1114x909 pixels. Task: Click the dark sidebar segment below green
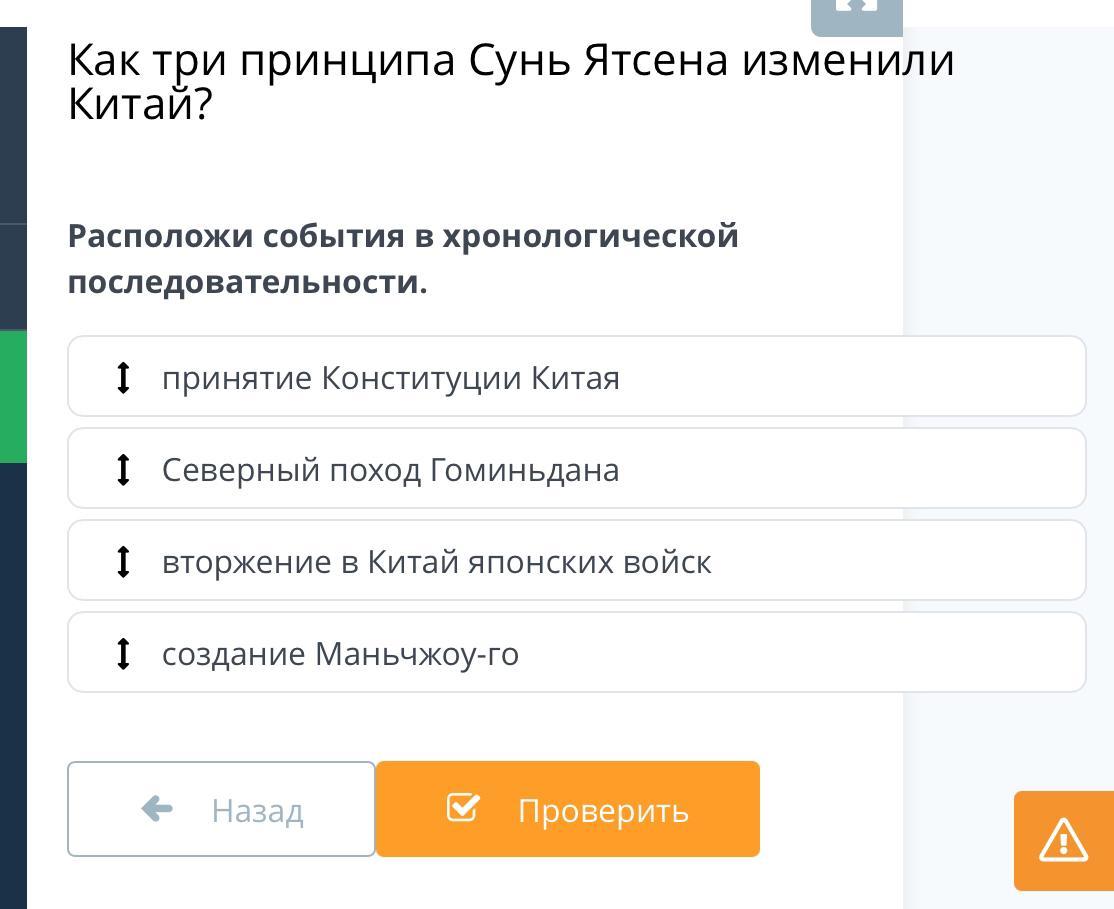coord(13,685)
